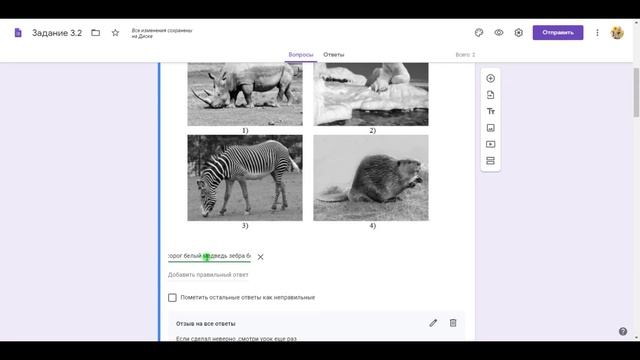Open form settings gear

click(518, 33)
